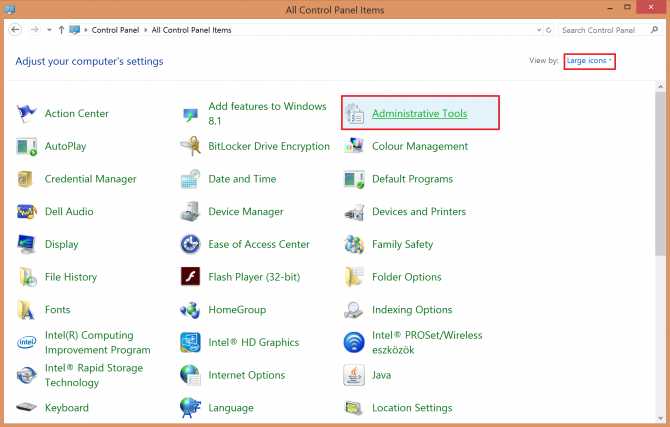
Task: Open the Fonts folder icon
Action: (26, 310)
